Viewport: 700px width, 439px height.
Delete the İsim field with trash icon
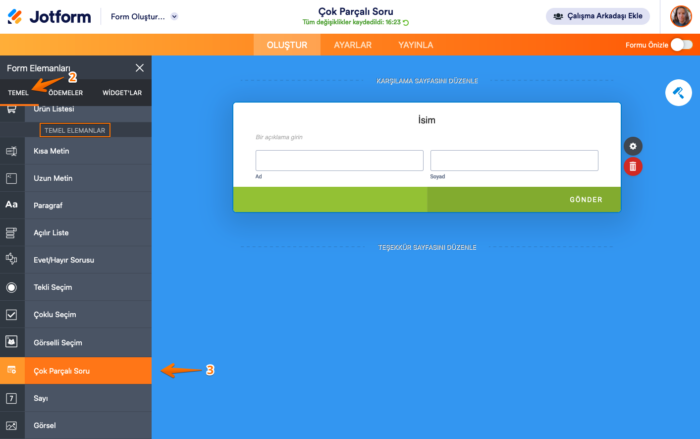633,167
